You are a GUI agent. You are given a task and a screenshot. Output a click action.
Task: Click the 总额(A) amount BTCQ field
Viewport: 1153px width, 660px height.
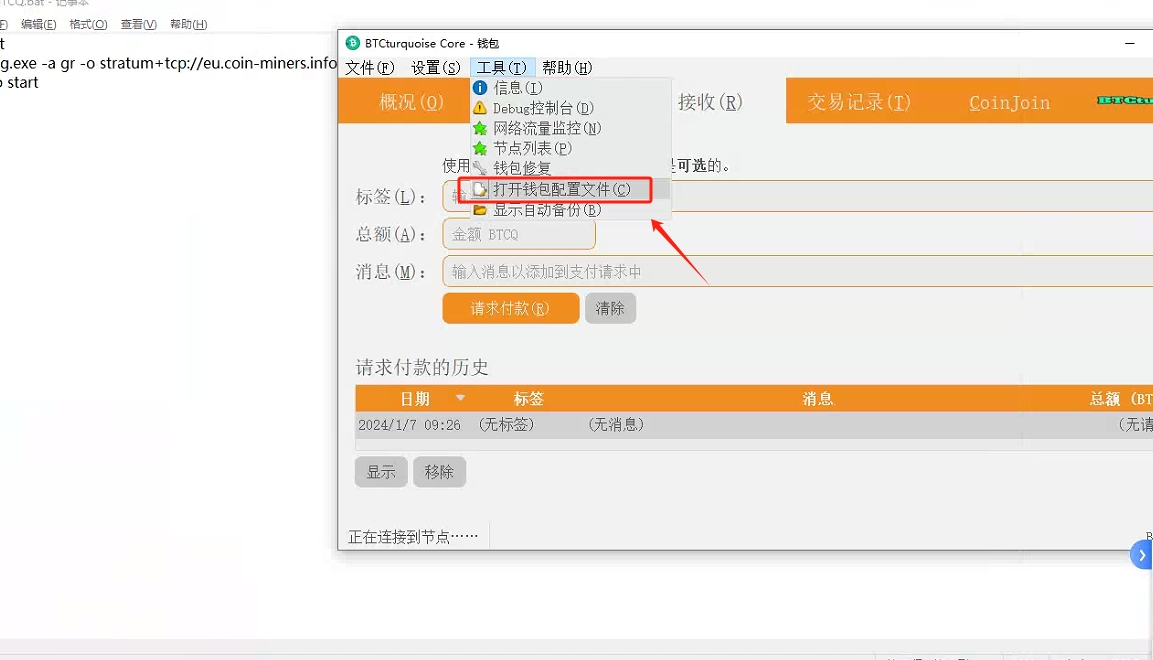(x=519, y=234)
